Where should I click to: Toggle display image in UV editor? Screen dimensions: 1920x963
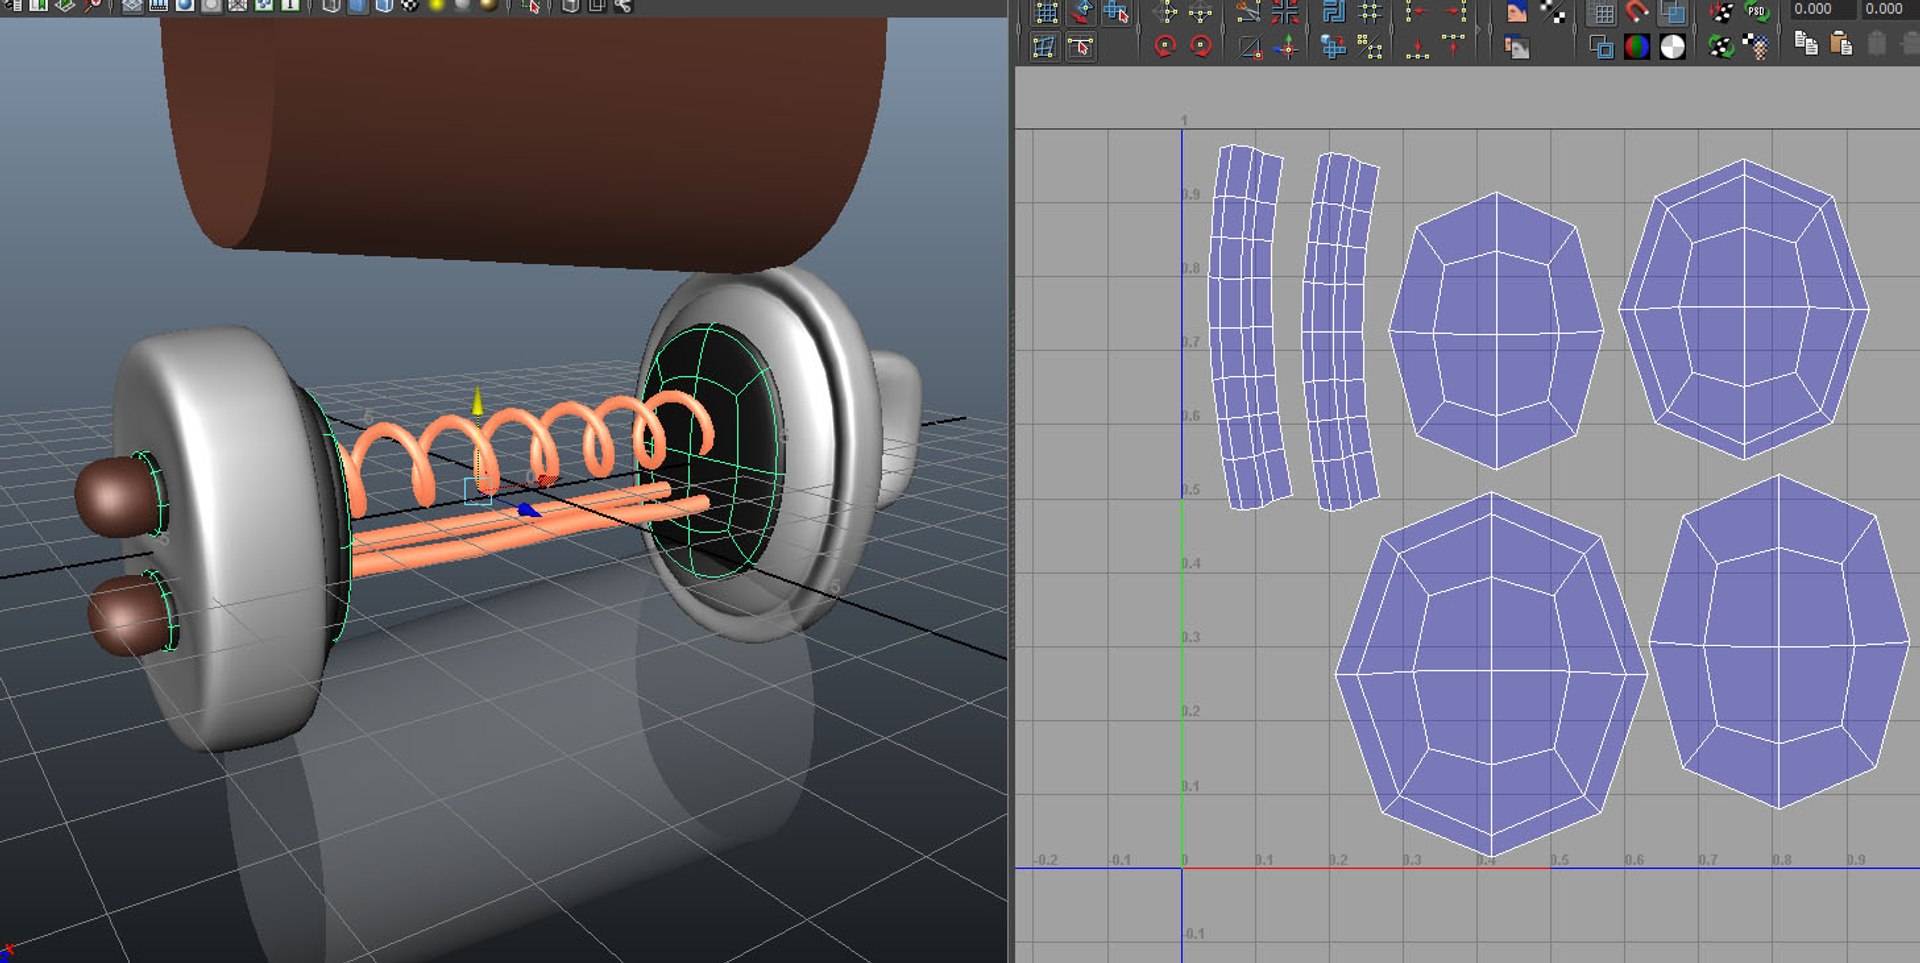coord(1517,12)
